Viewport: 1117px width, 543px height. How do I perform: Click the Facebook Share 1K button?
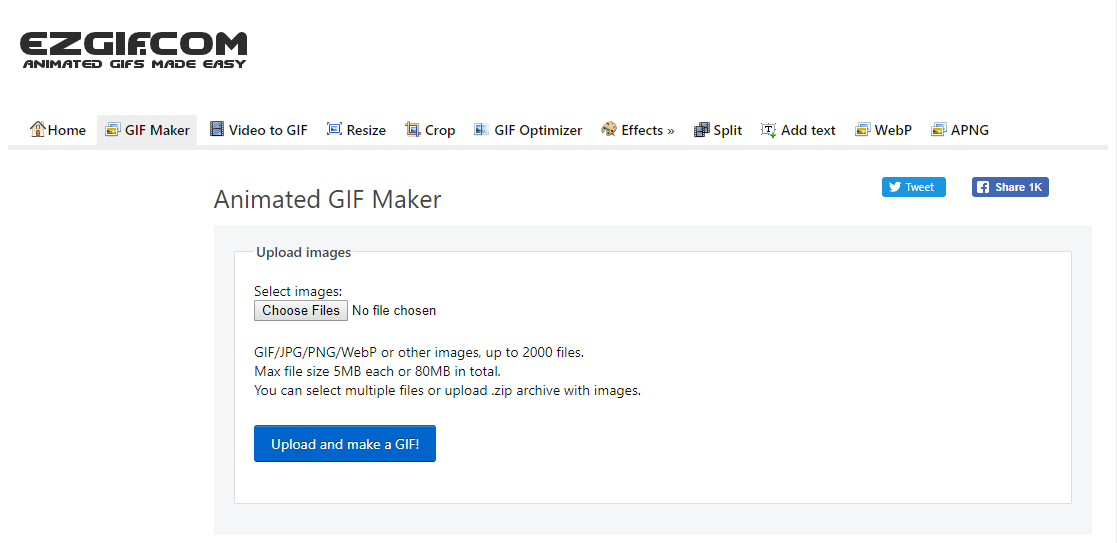tap(1010, 187)
